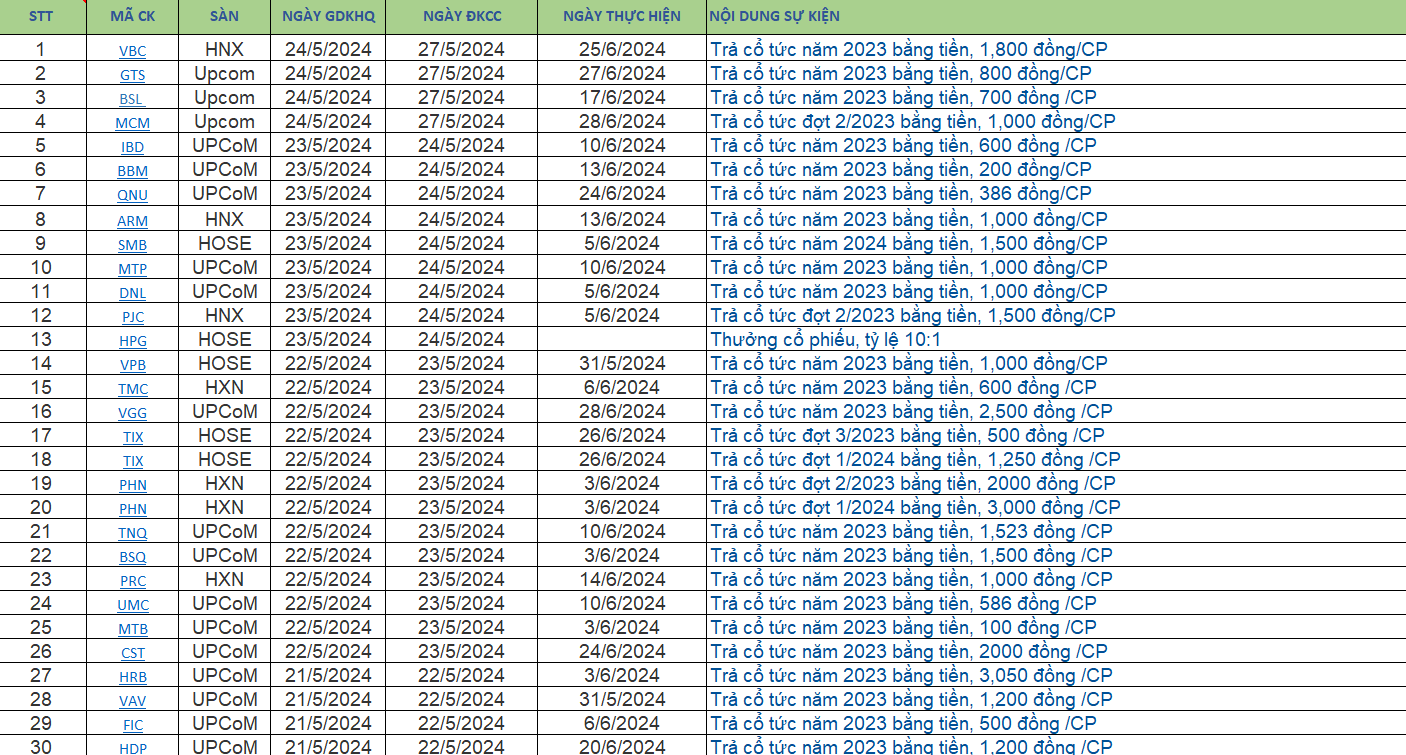Open the VBC stock code link
Viewport: 1406px width, 755px height.
(x=131, y=51)
